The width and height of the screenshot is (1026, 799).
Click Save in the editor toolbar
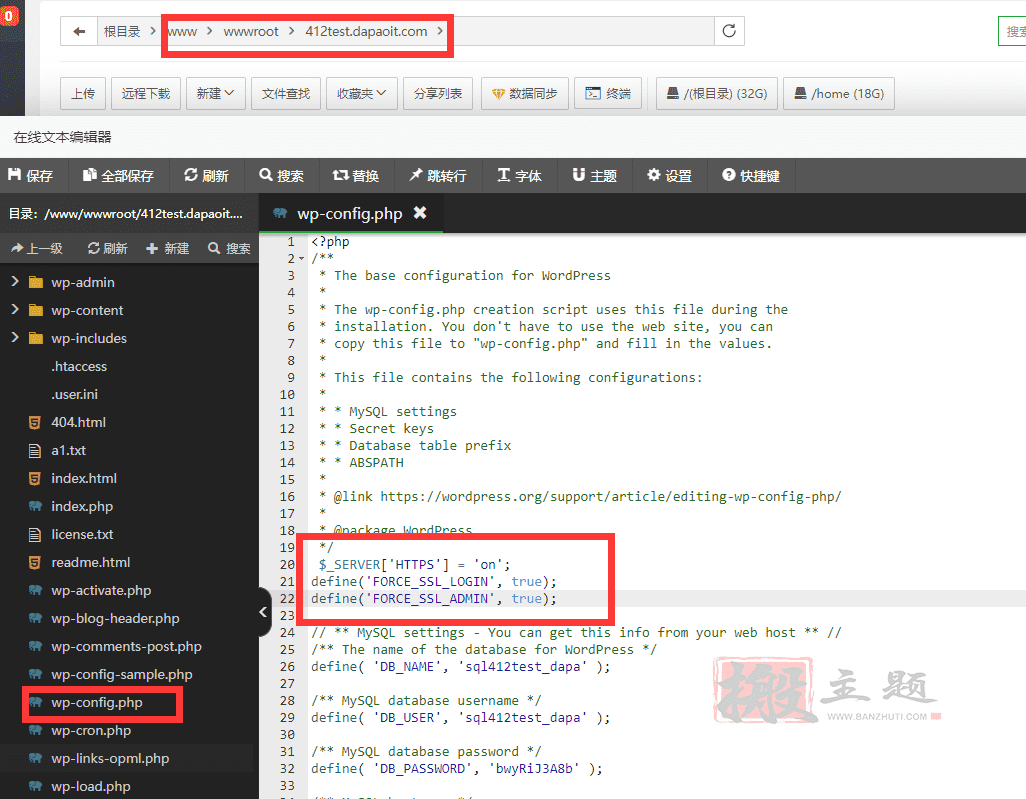[30, 175]
